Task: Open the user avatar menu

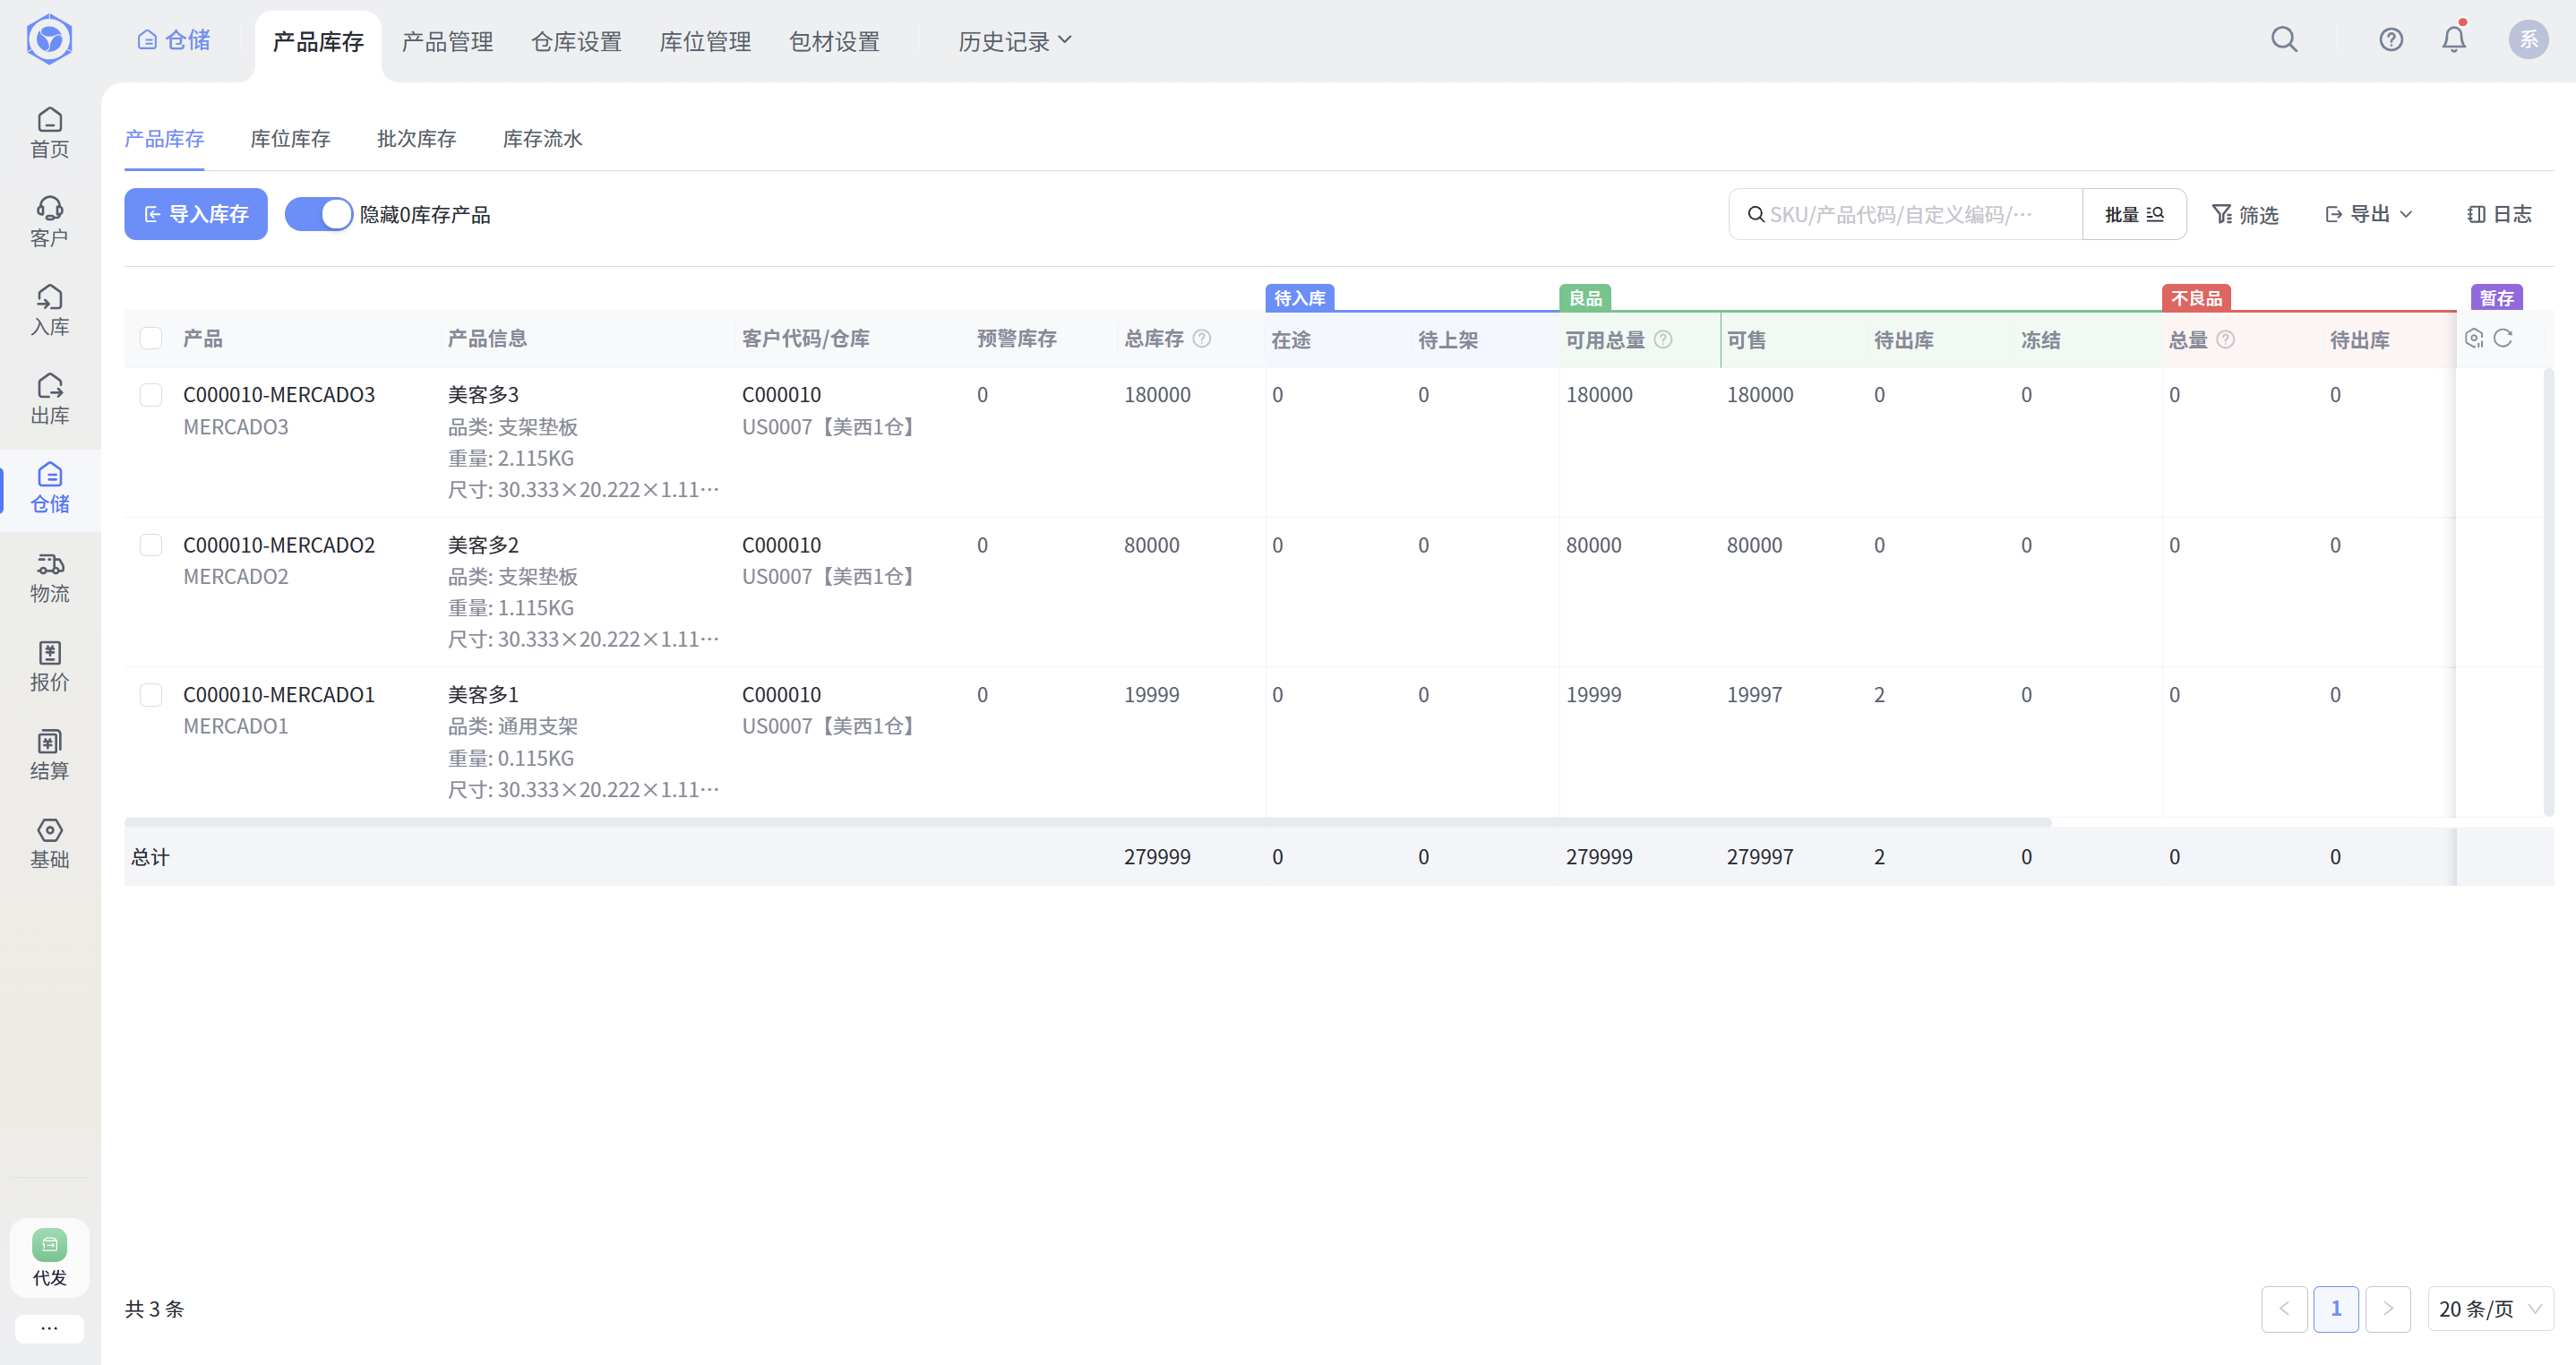Action: (2528, 39)
